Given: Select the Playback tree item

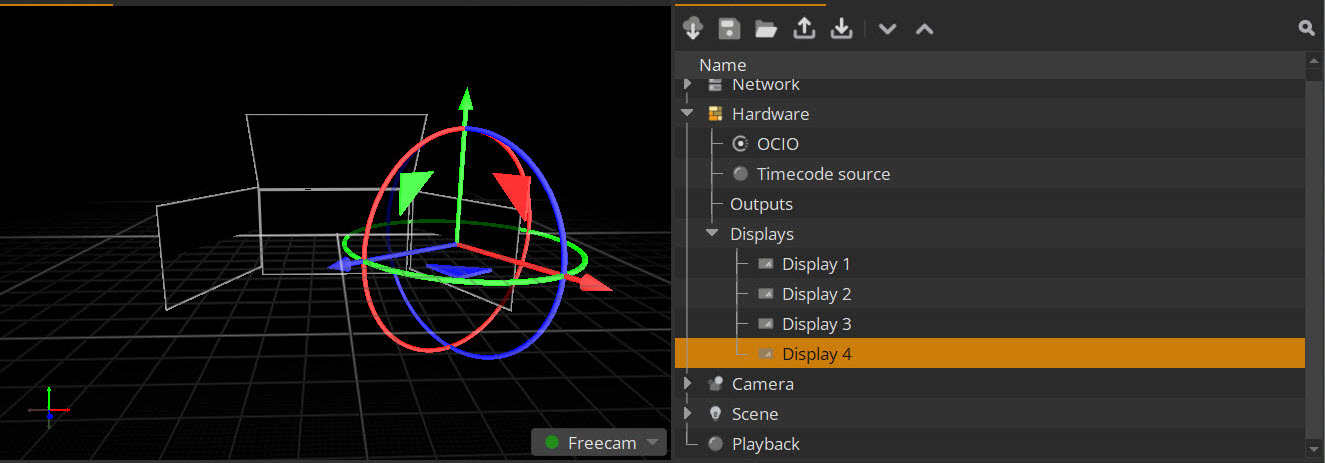Looking at the screenshot, I should point(765,444).
